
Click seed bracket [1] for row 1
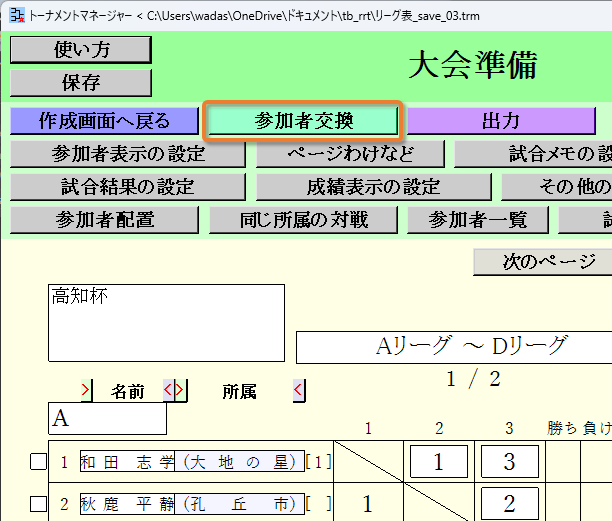click(x=318, y=462)
